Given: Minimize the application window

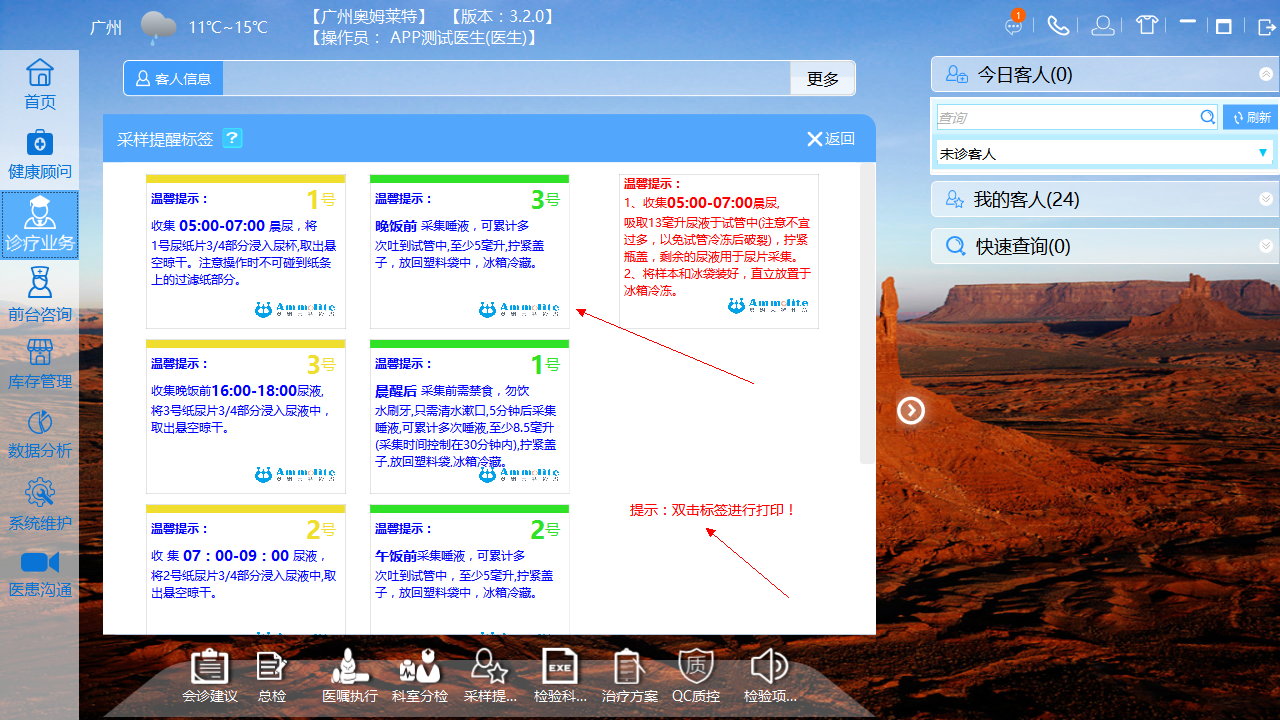Looking at the screenshot, I should 1187,22.
